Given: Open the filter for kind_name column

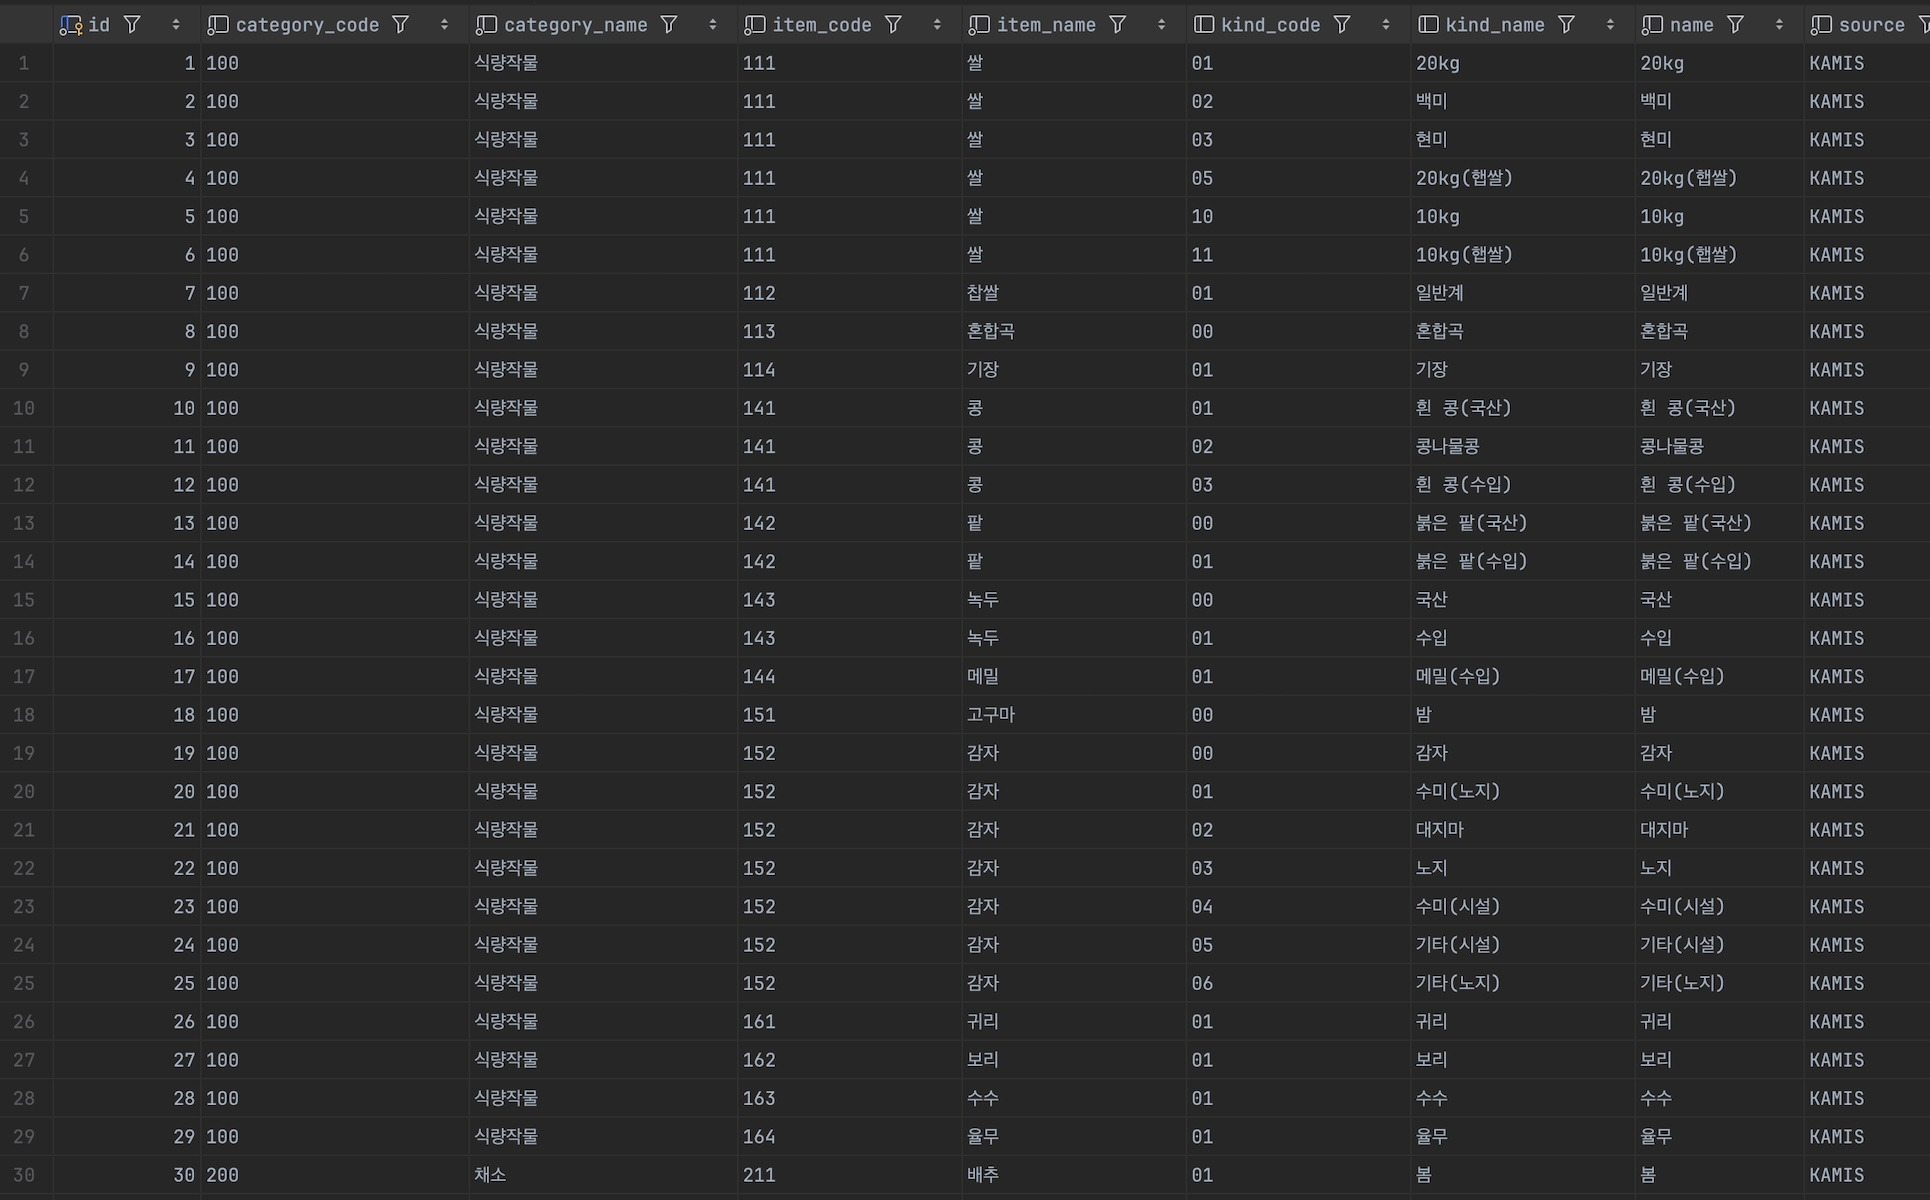Looking at the screenshot, I should click(1566, 25).
